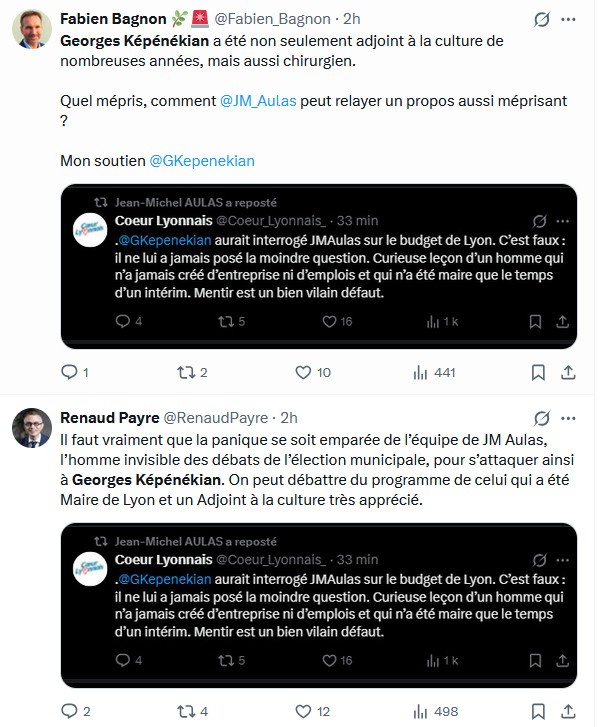Share Renaud Payre's tweet
Screen dimensions: 610x727
(x=568, y=711)
